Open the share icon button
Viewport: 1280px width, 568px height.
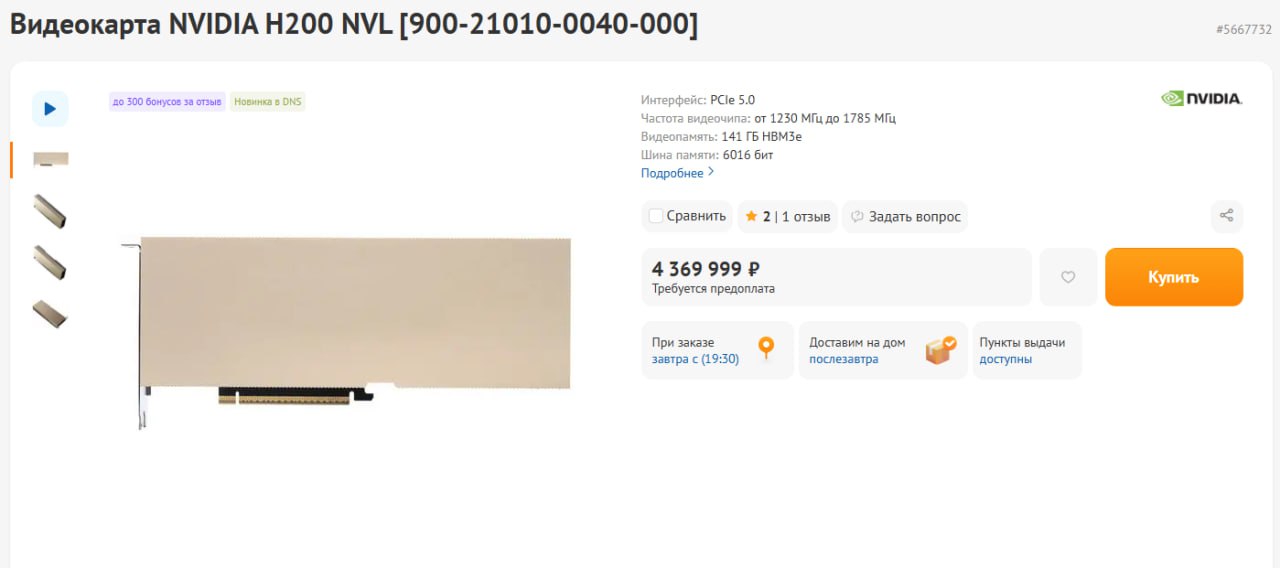[x=1227, y=215]
